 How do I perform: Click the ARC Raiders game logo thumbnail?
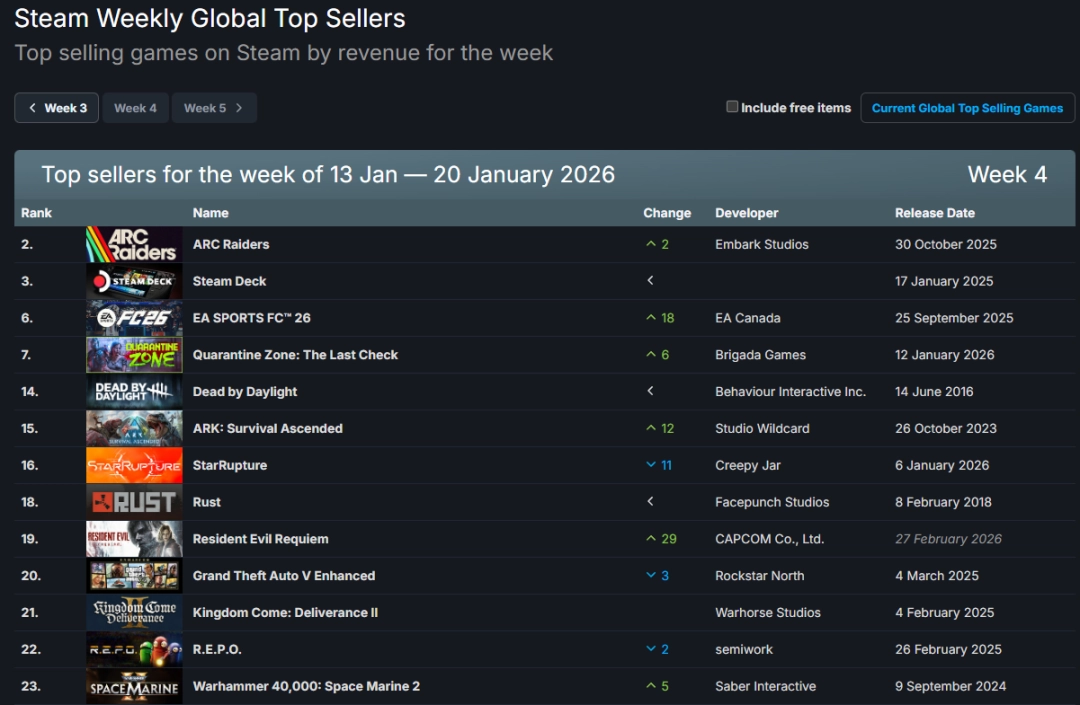pyautogui.click(x=134, y=244)
